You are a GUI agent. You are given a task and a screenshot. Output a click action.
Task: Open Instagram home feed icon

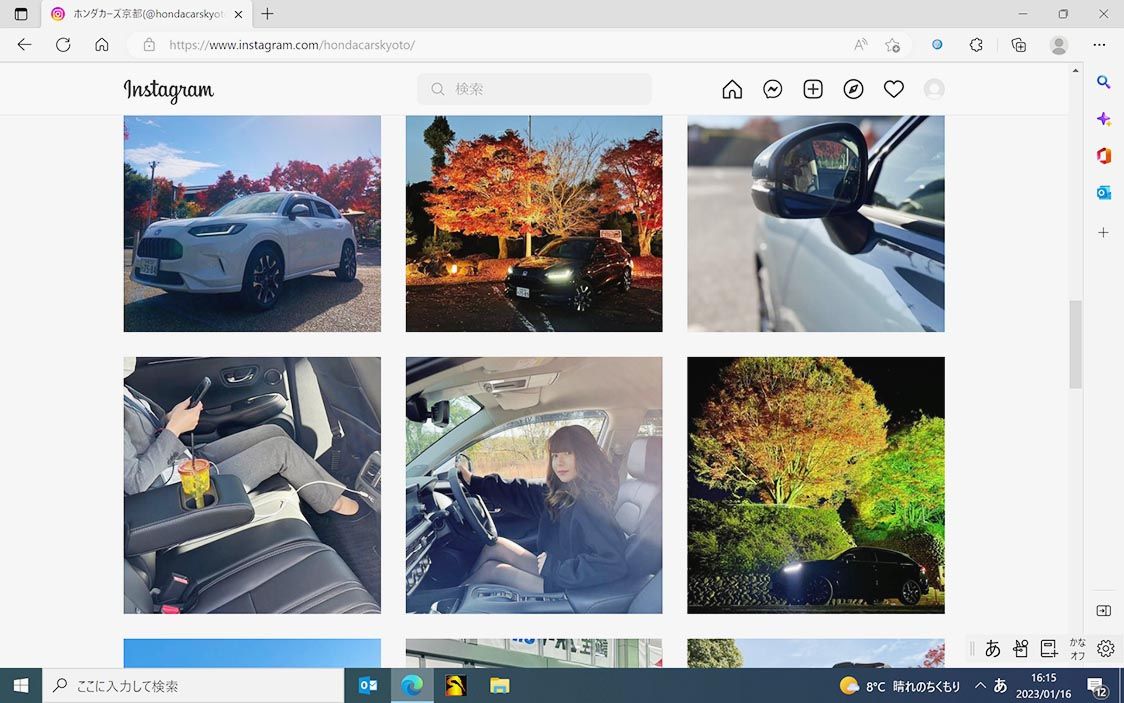click(732, 89)
